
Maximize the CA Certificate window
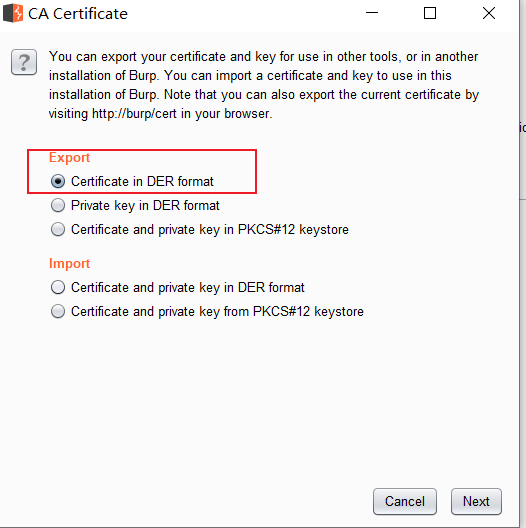point(430,13)
